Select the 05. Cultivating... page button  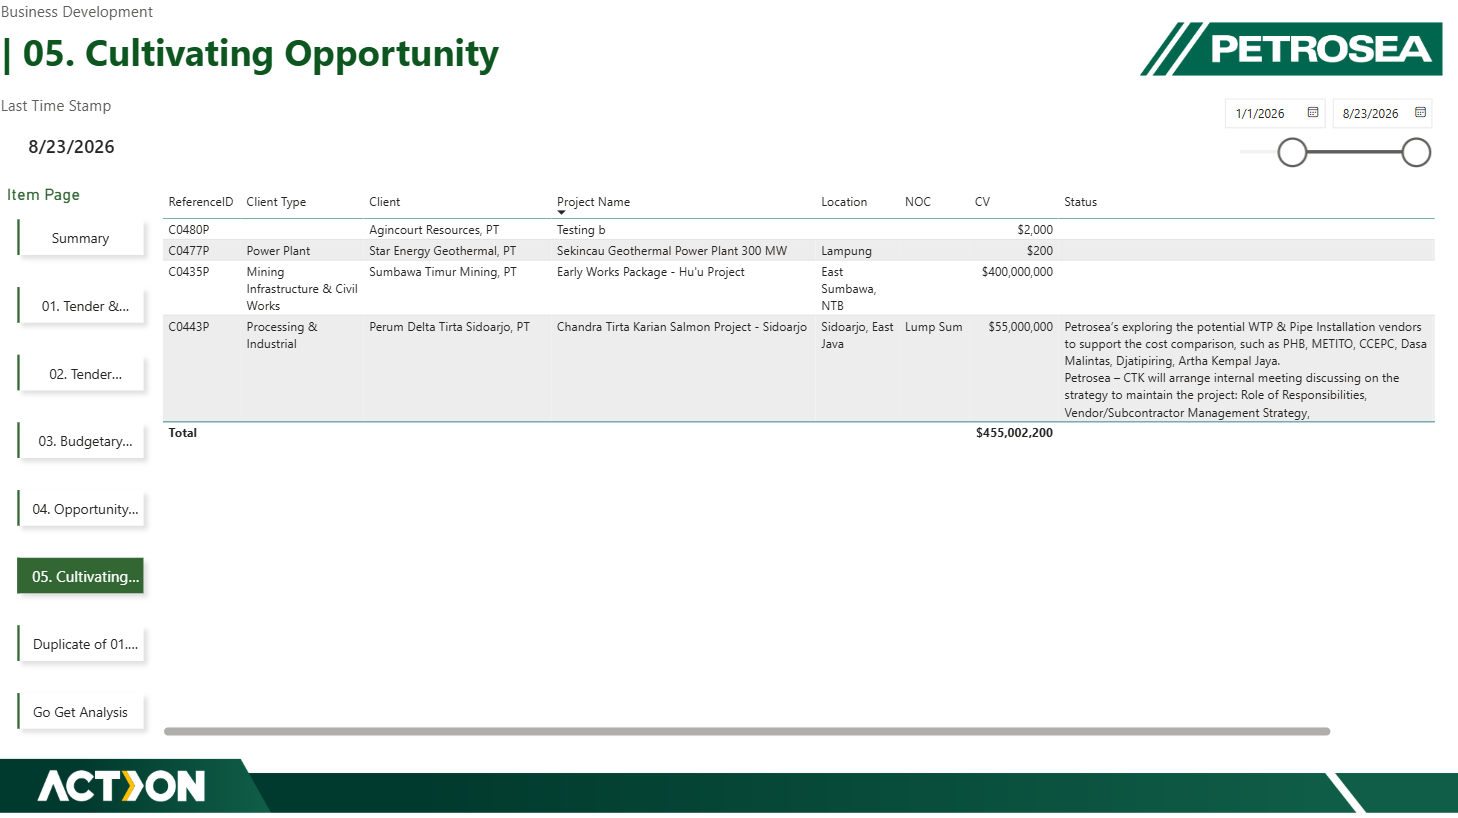click(81, 576)
